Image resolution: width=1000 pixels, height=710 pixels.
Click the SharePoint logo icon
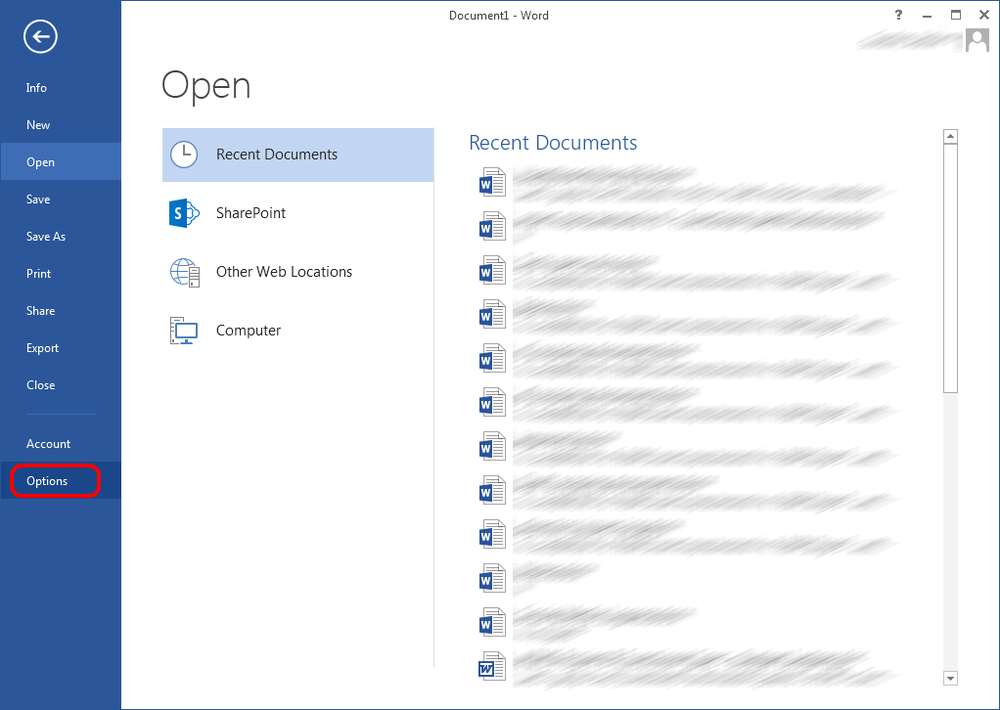(184, 213)
